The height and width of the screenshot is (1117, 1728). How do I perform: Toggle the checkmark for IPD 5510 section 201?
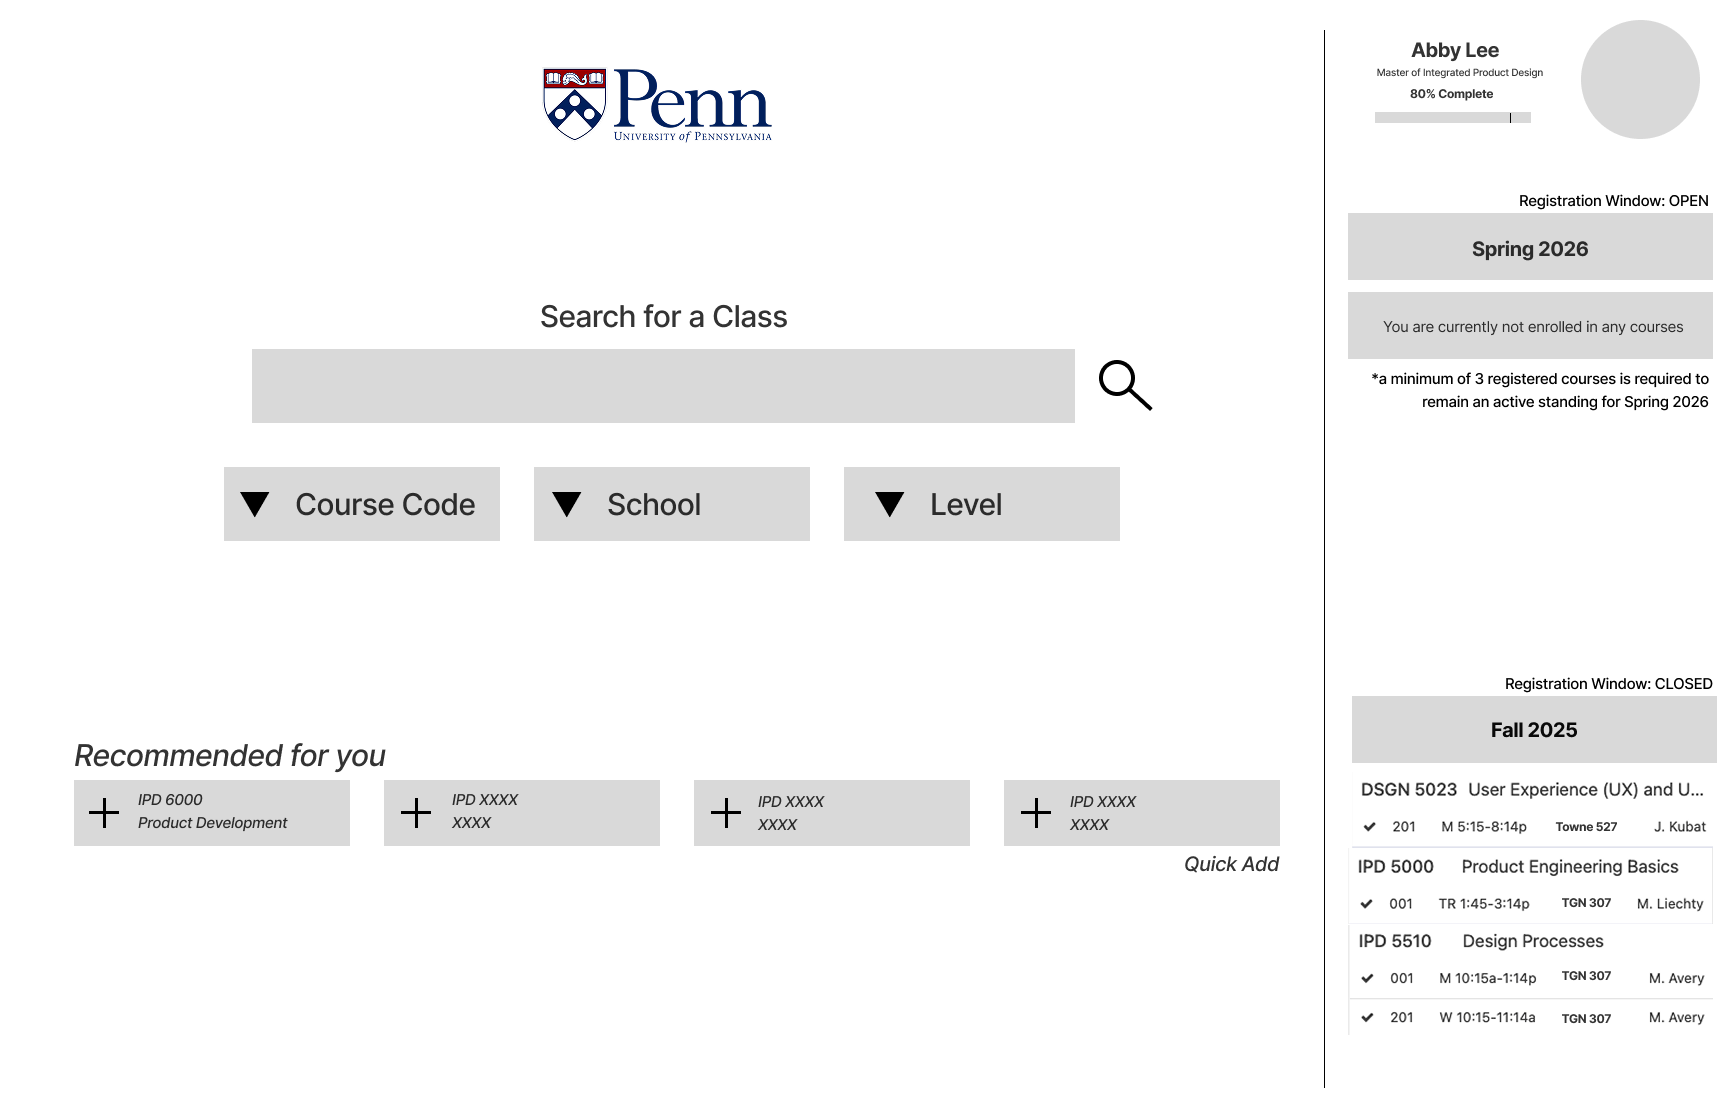1368,1017
